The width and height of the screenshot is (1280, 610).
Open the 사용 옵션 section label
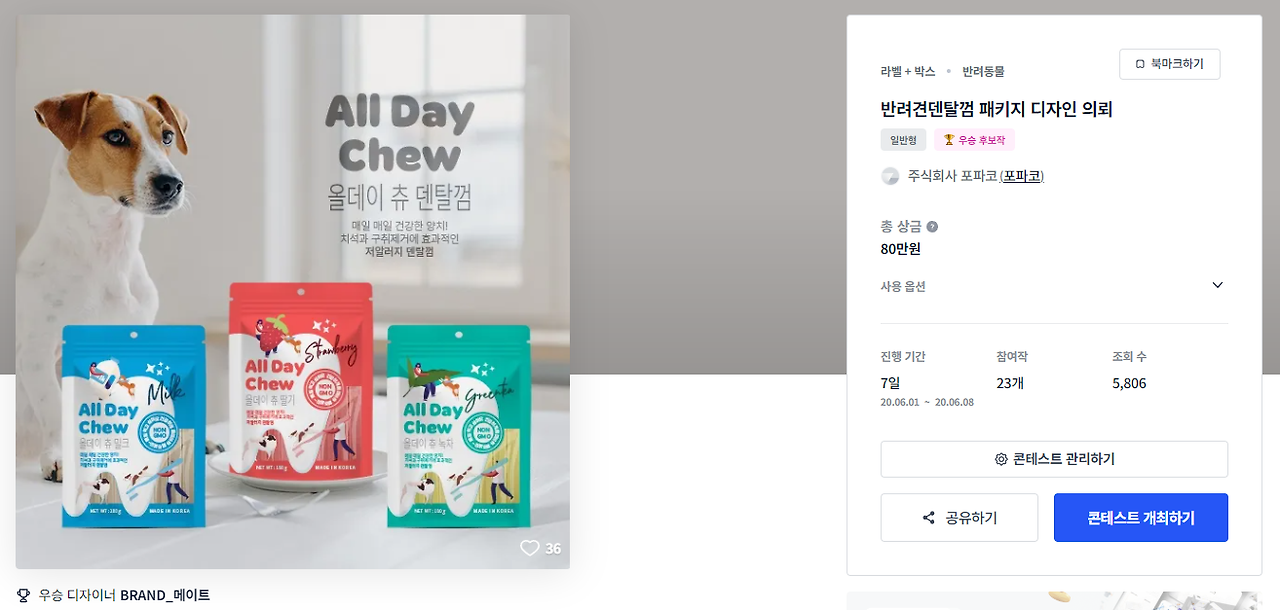[903, 286]
